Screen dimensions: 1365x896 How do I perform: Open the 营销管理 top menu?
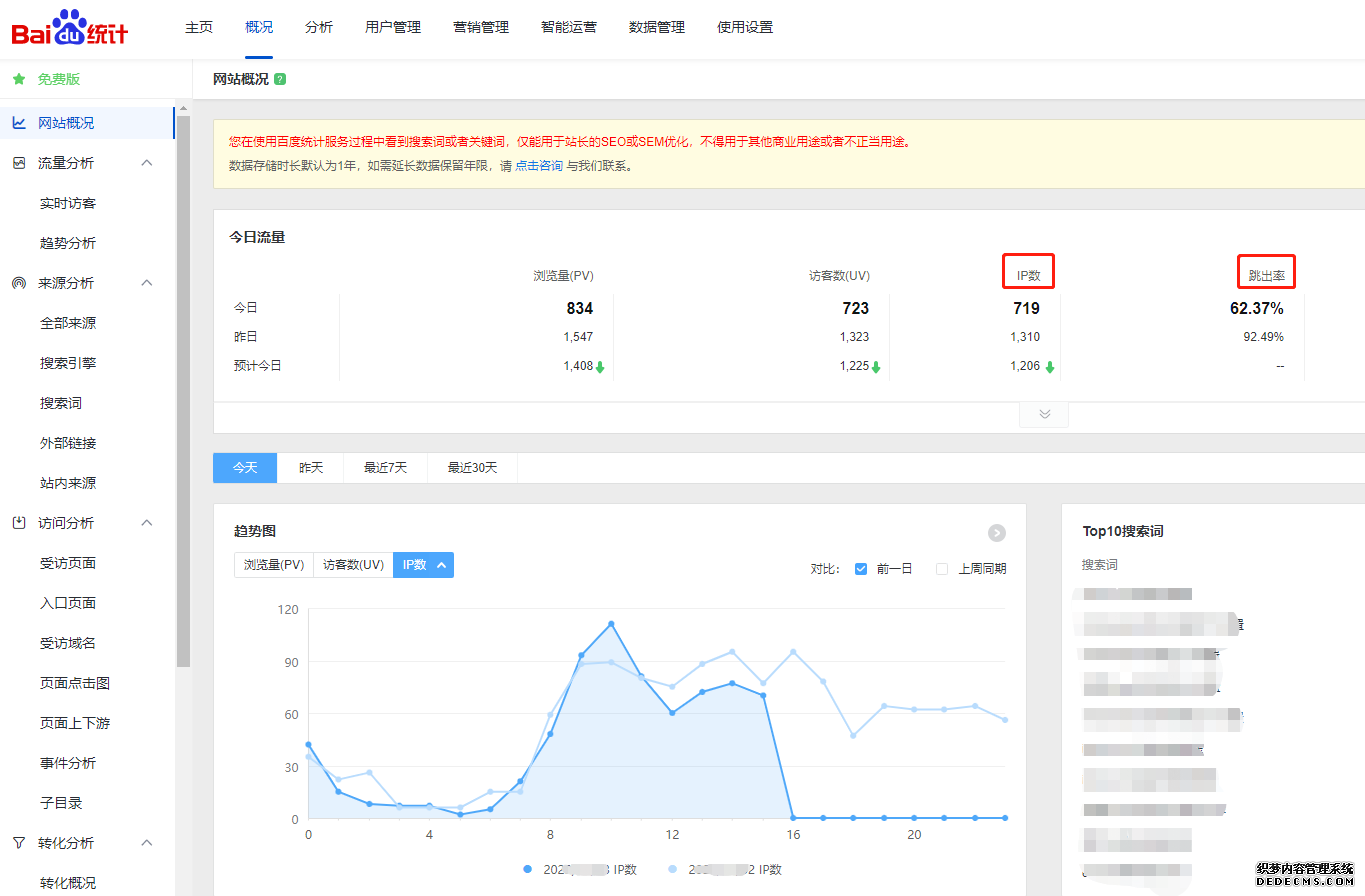pos(481,27)
